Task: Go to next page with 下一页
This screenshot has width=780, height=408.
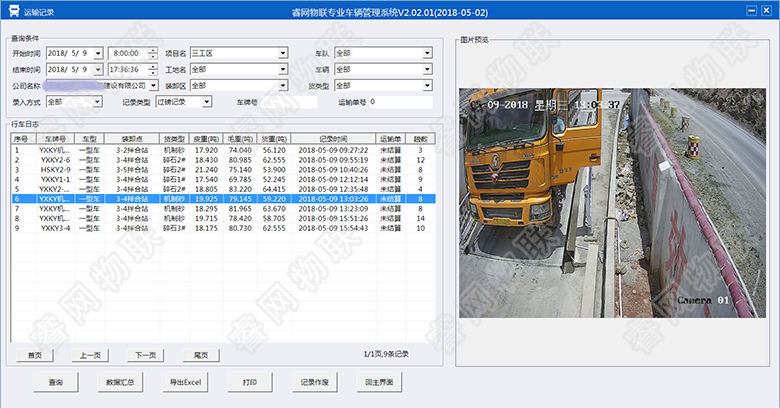Action: tap(145, 355)
